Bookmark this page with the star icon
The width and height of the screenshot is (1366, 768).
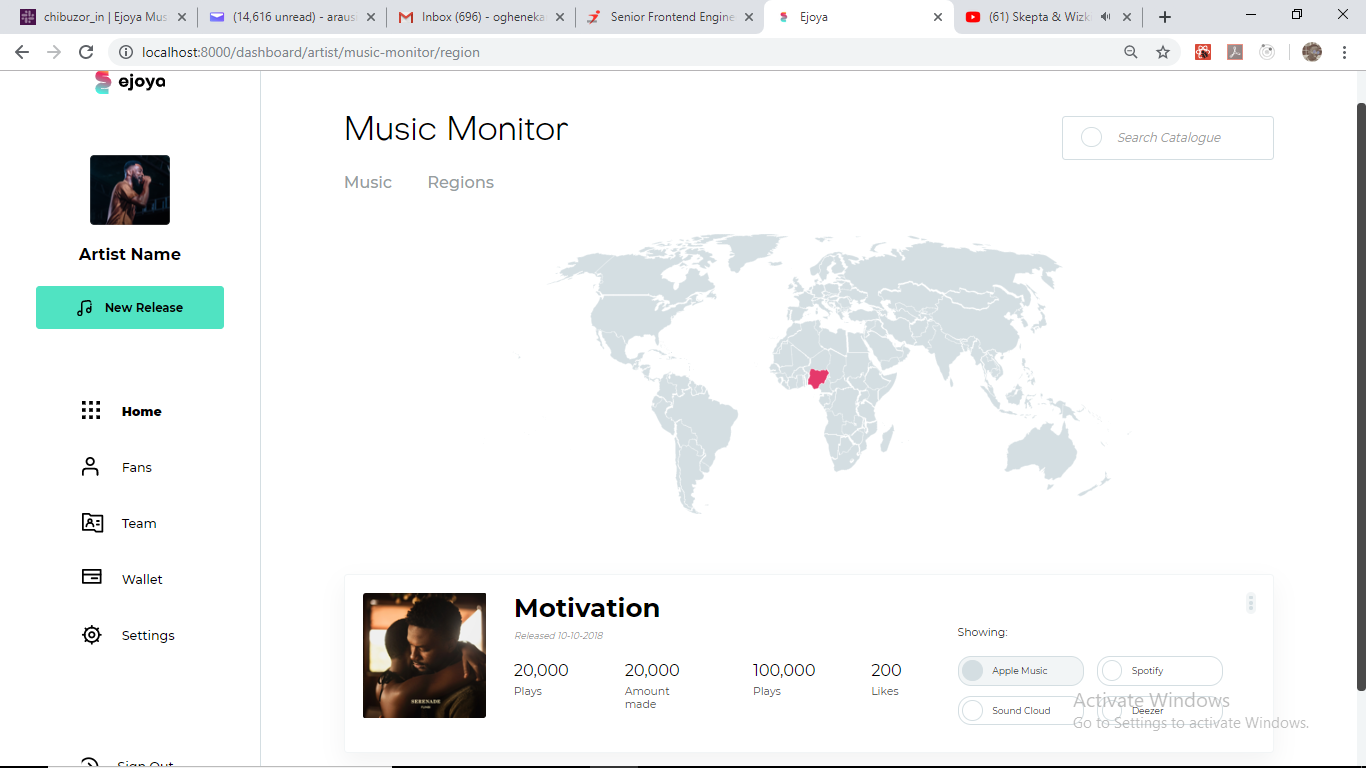1163,52
